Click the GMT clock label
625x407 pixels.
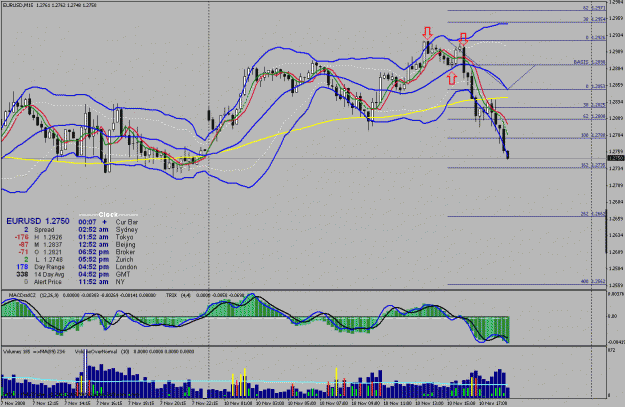tap(123, 275)
